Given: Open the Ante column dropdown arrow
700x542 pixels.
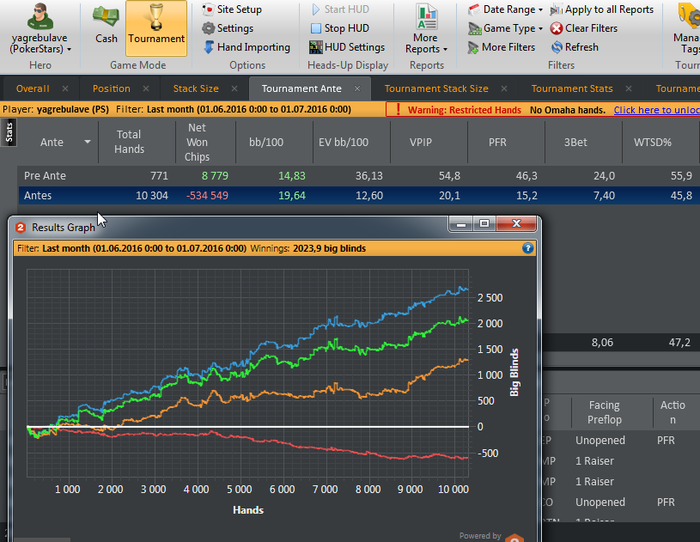Looking at the screenshot, I should click(x=88, y=142).
